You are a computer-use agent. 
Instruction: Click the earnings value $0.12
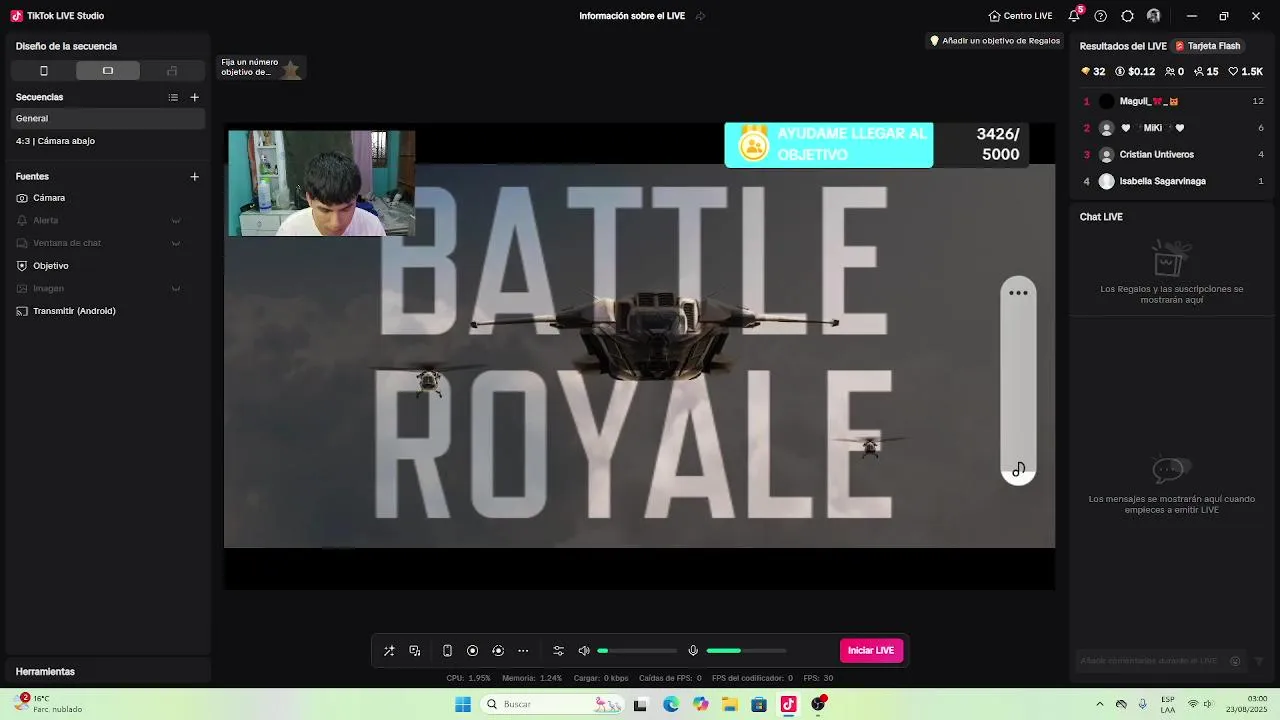point(1135,72)
